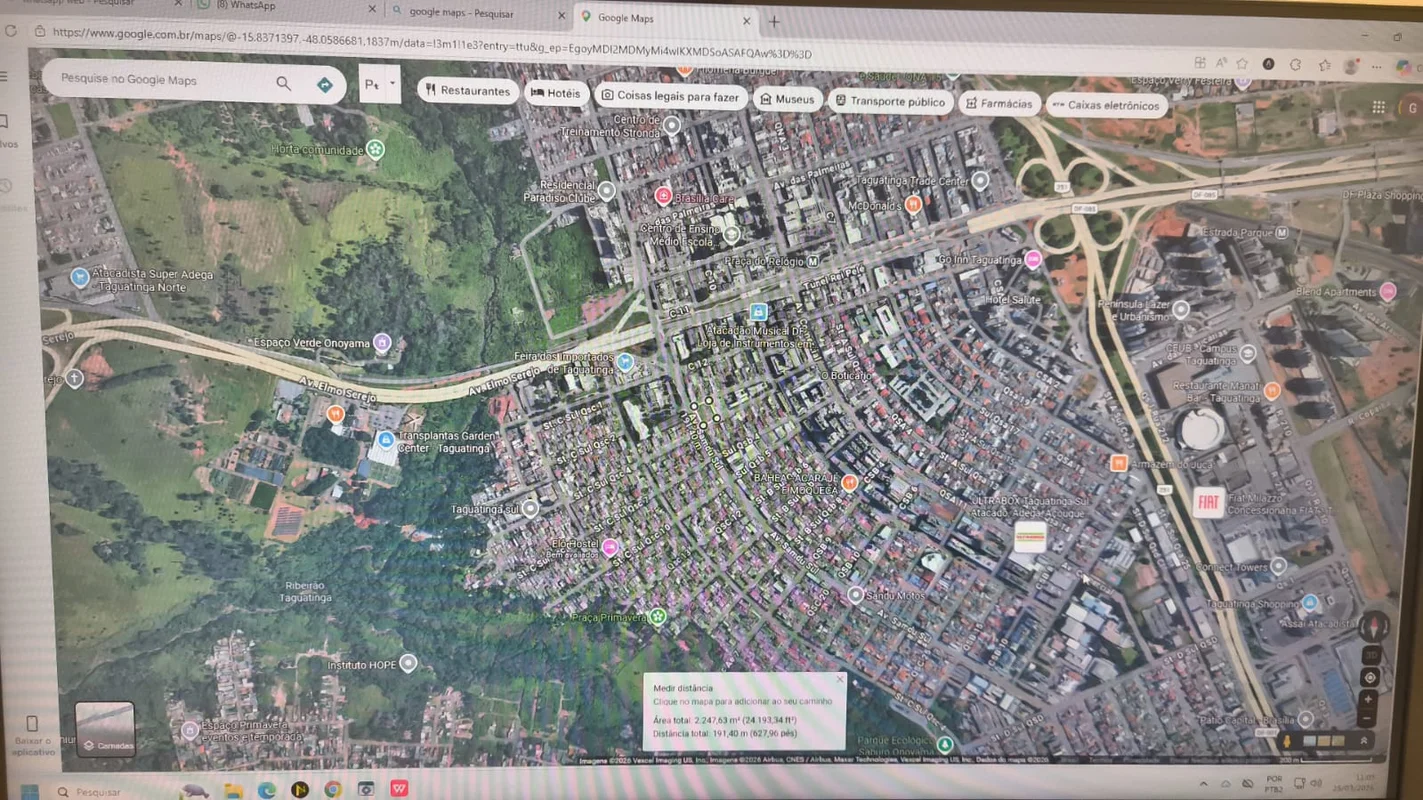Viewport: 1423px width, 800px height.
Task: Open the hamburger menu on the sidebar
Action: click(x=4, y=77)
